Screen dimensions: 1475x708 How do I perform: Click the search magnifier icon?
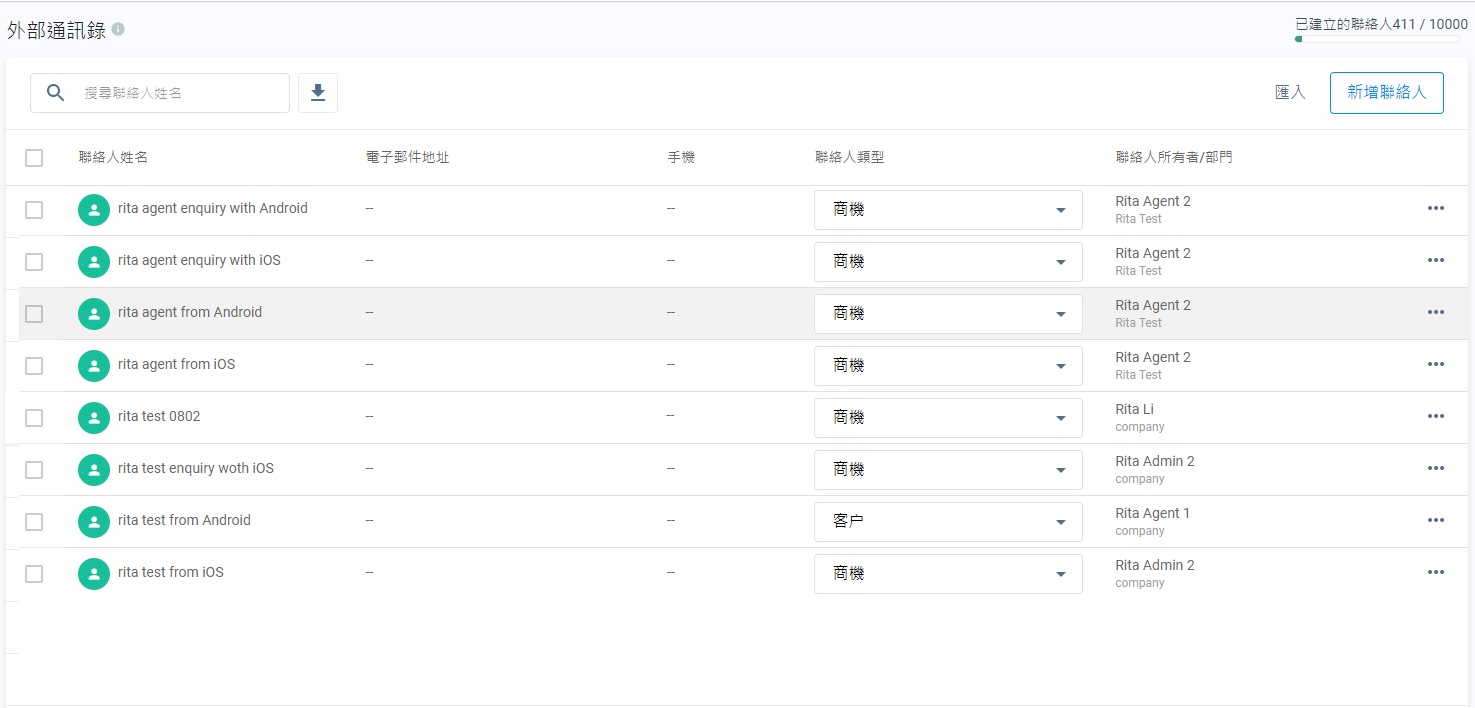(56, 93)
